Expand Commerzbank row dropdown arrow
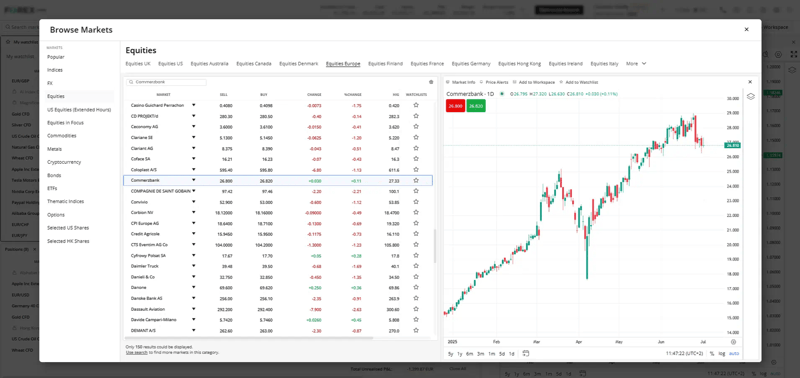The image size is (800, 378). 193,180
